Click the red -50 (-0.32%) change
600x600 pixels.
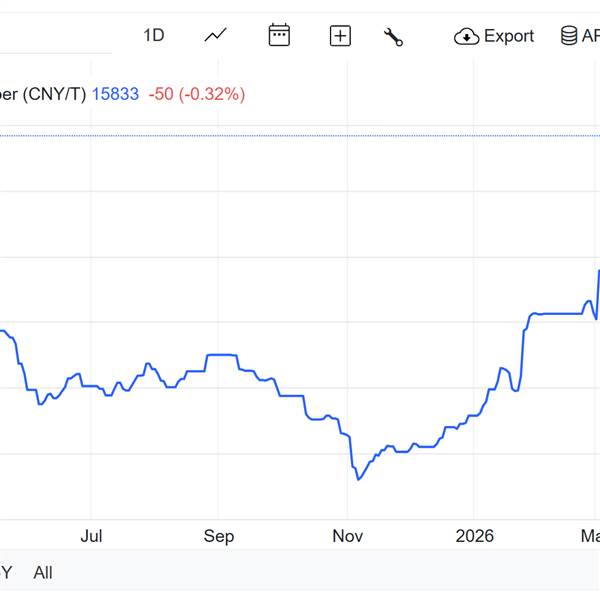[196, 94]
